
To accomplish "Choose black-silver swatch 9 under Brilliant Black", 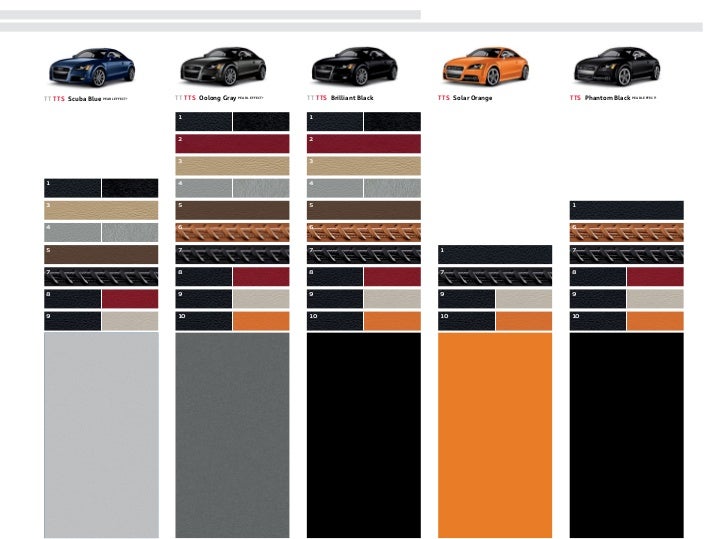I will coord(364,299).
